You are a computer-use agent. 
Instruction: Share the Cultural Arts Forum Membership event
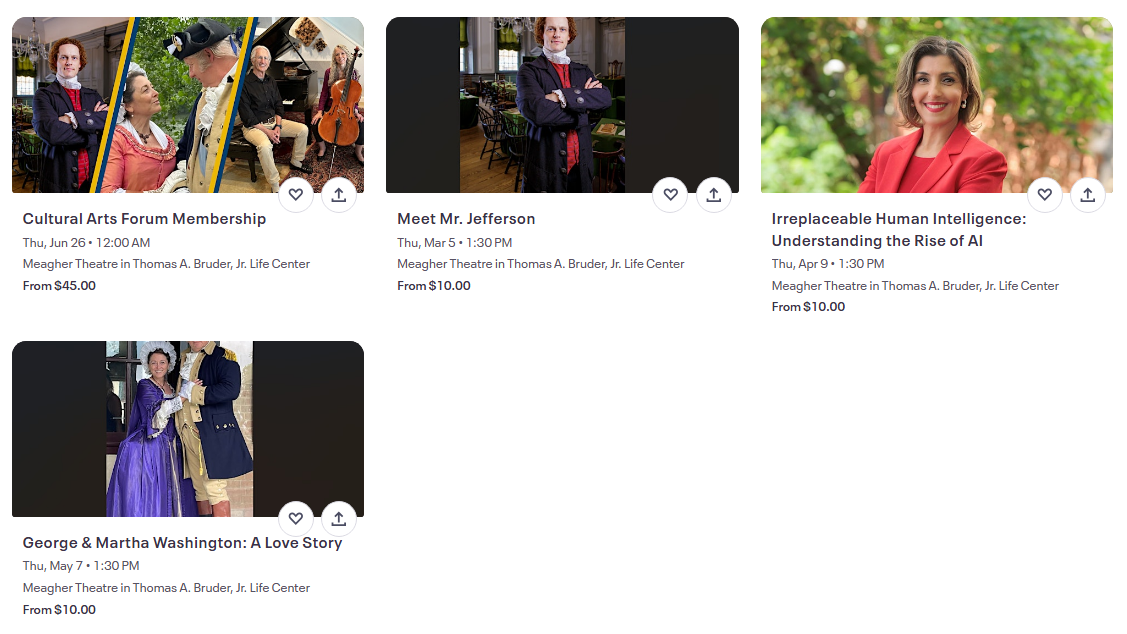click(x=339, y=195)
